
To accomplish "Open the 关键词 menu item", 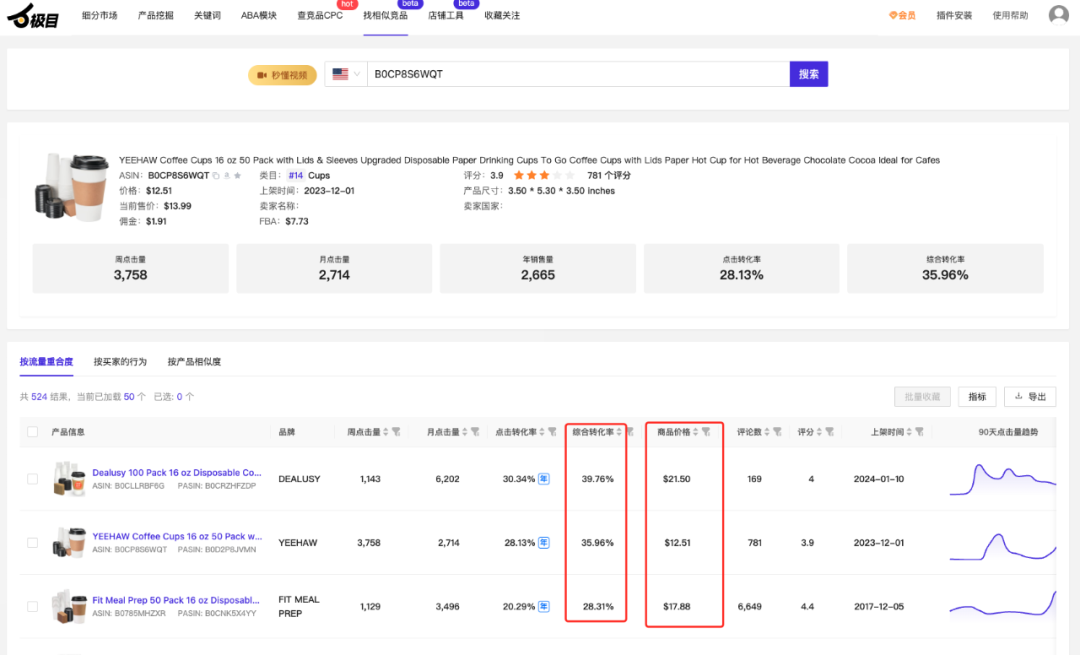I will pyautogui.click(x=207, y=16).
